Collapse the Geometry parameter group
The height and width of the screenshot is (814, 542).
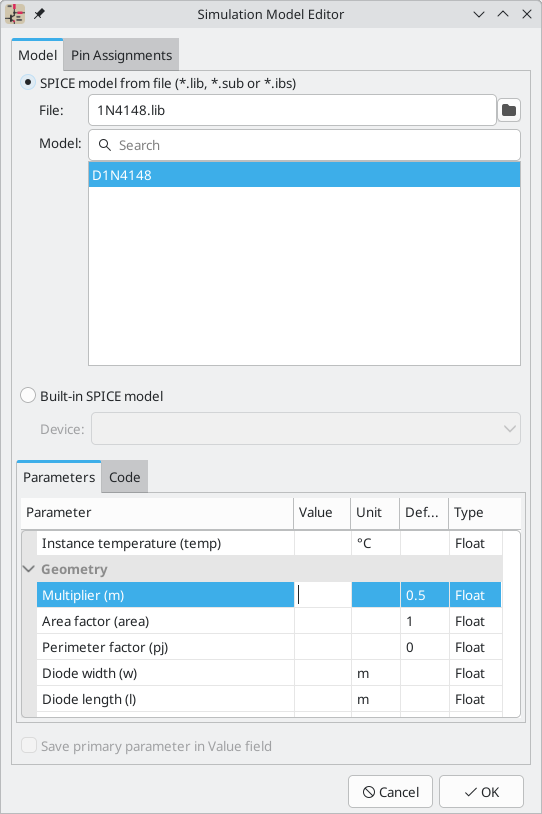[x=29, y=569]
